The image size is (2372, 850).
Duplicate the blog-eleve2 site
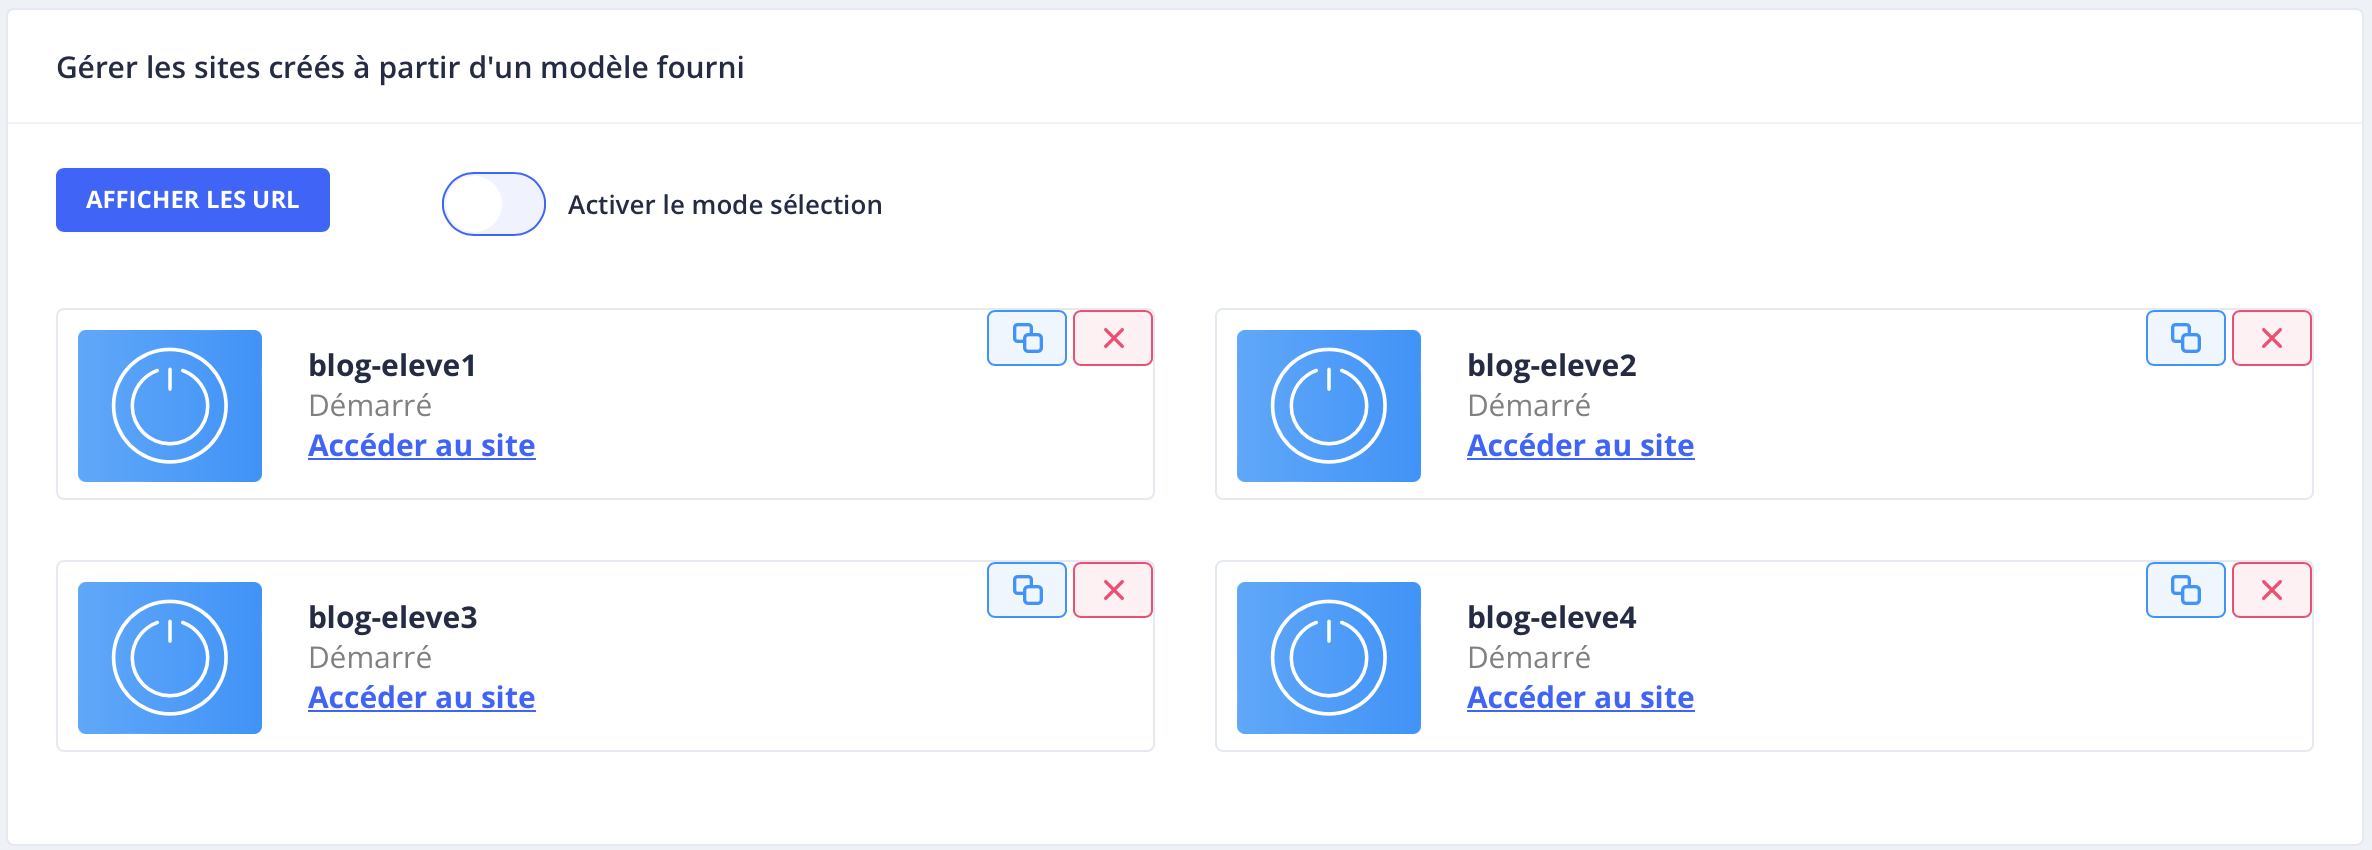point(2185,338)
